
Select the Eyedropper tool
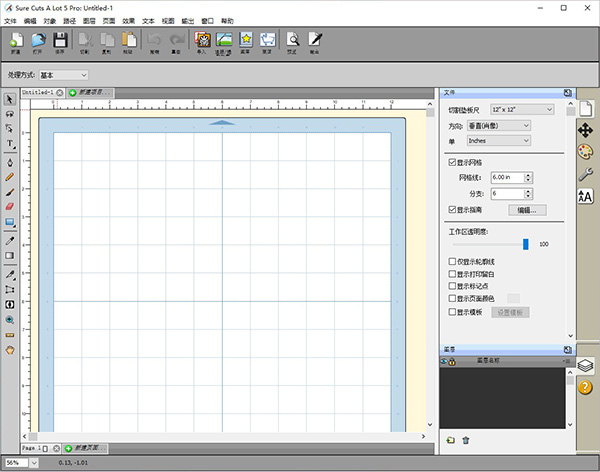click(x=10, y=240)
